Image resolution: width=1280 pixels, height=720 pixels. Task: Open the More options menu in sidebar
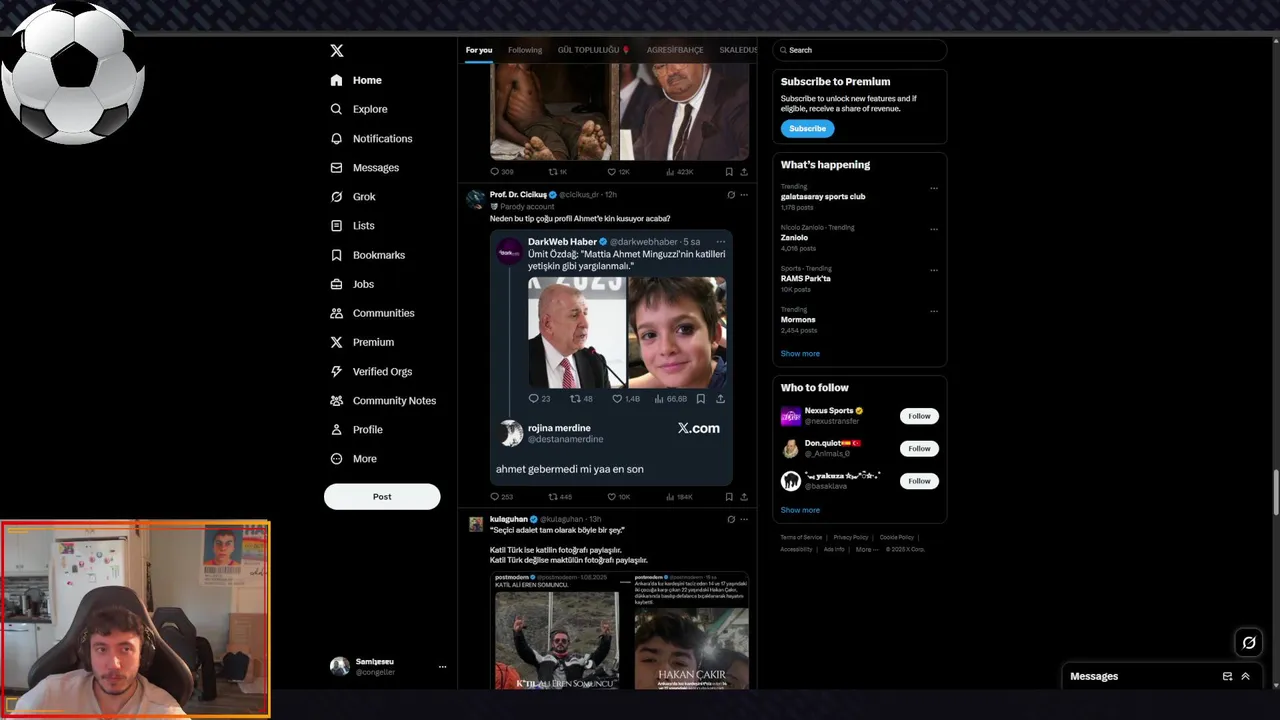(x=354, y=459)
